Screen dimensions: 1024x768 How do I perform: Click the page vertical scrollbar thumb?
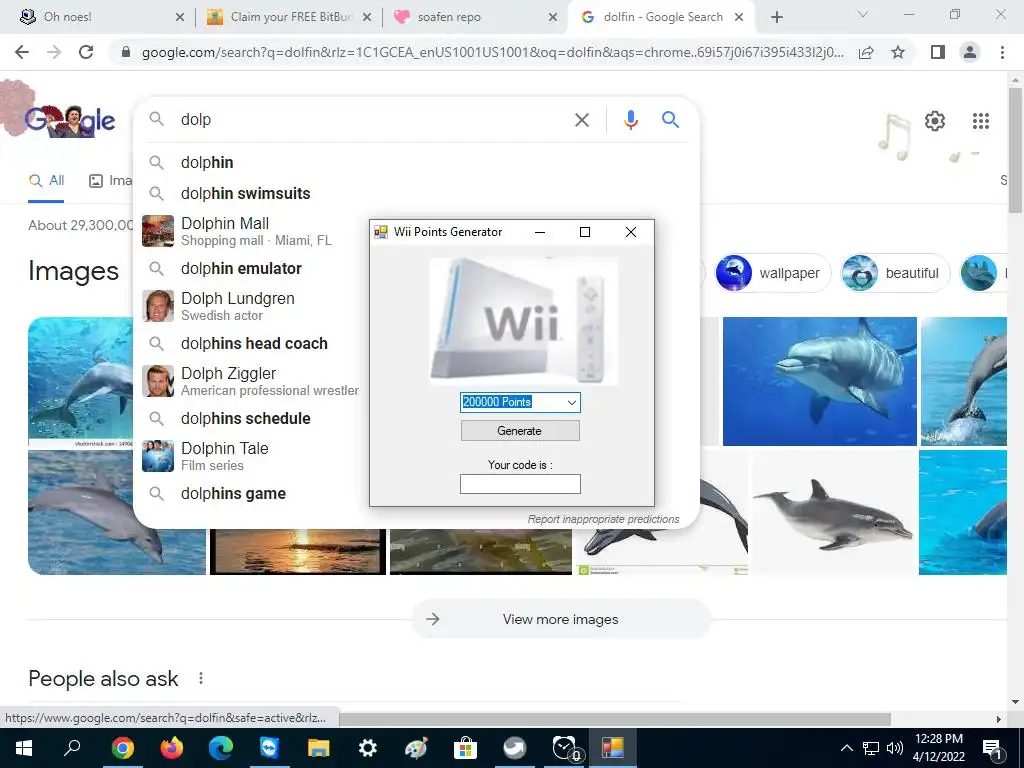(x=1016, y=150)
